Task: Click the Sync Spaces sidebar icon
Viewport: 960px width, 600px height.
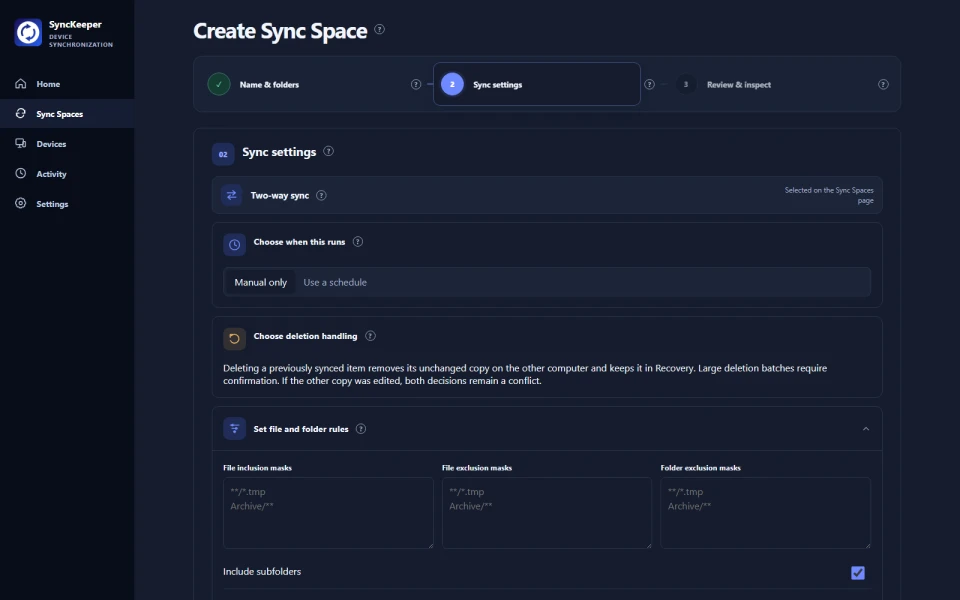Action: [x=21, y=113]
